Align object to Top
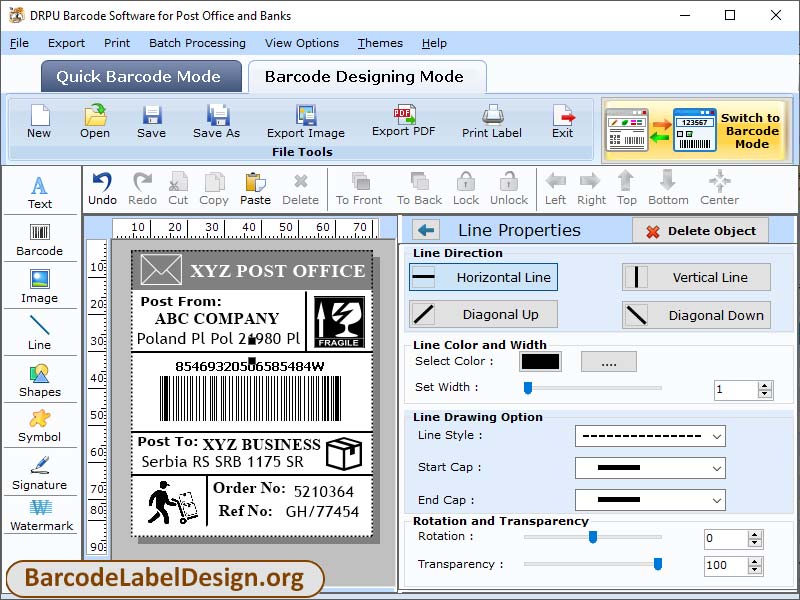Viewport: 800px width, 600px height. (627, 189)
